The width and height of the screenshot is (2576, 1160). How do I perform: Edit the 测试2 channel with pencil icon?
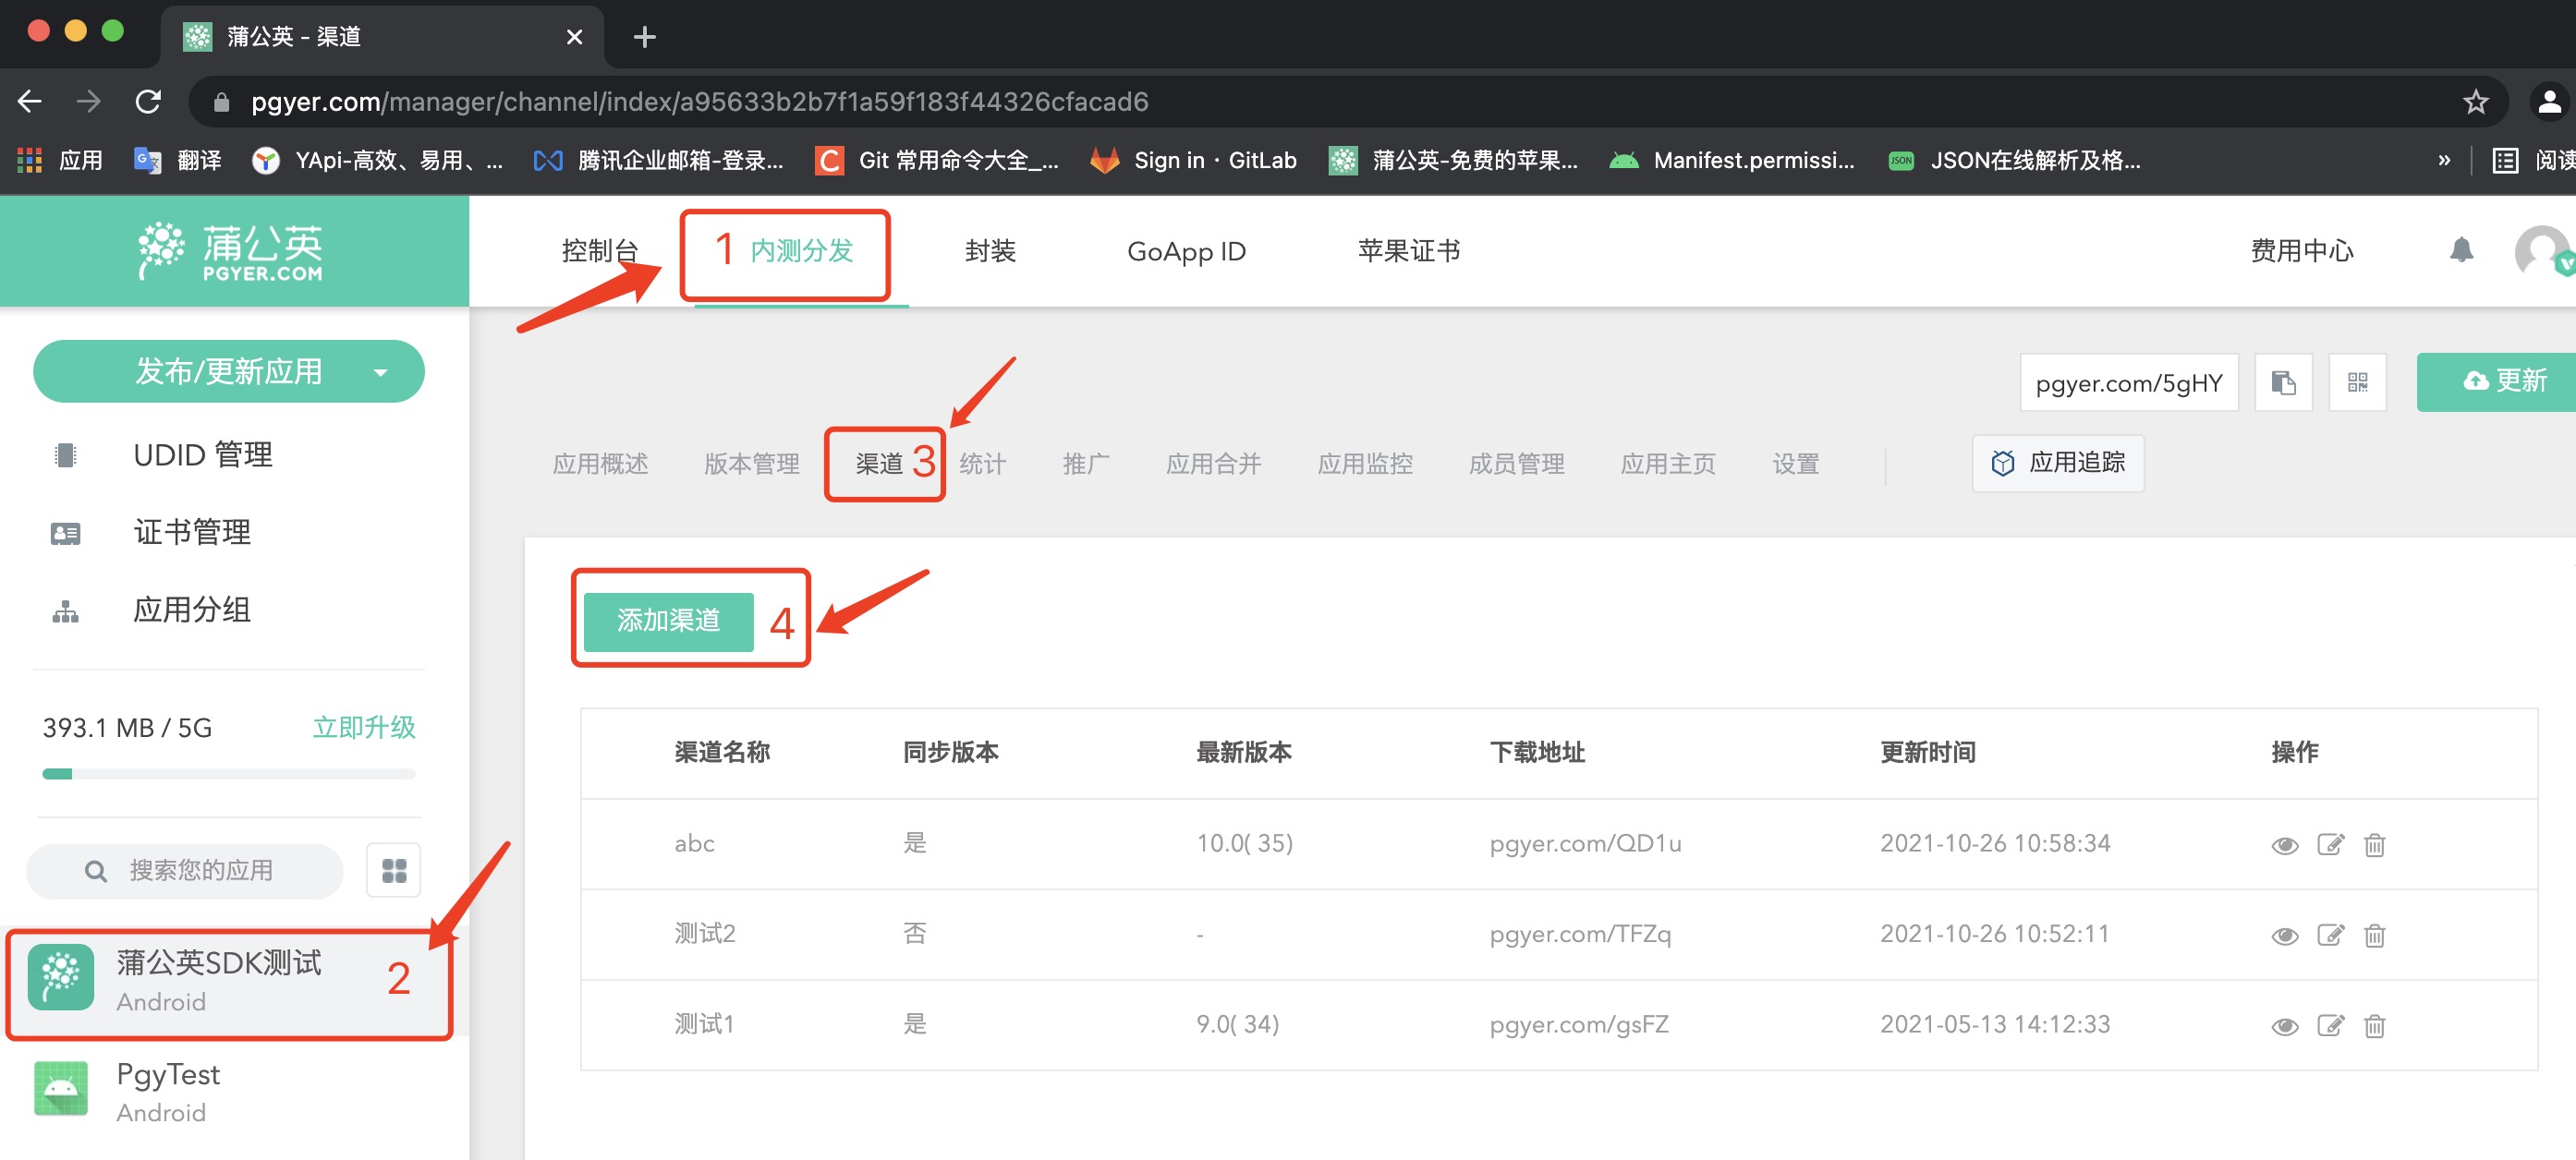click(x=2329, y=935)
